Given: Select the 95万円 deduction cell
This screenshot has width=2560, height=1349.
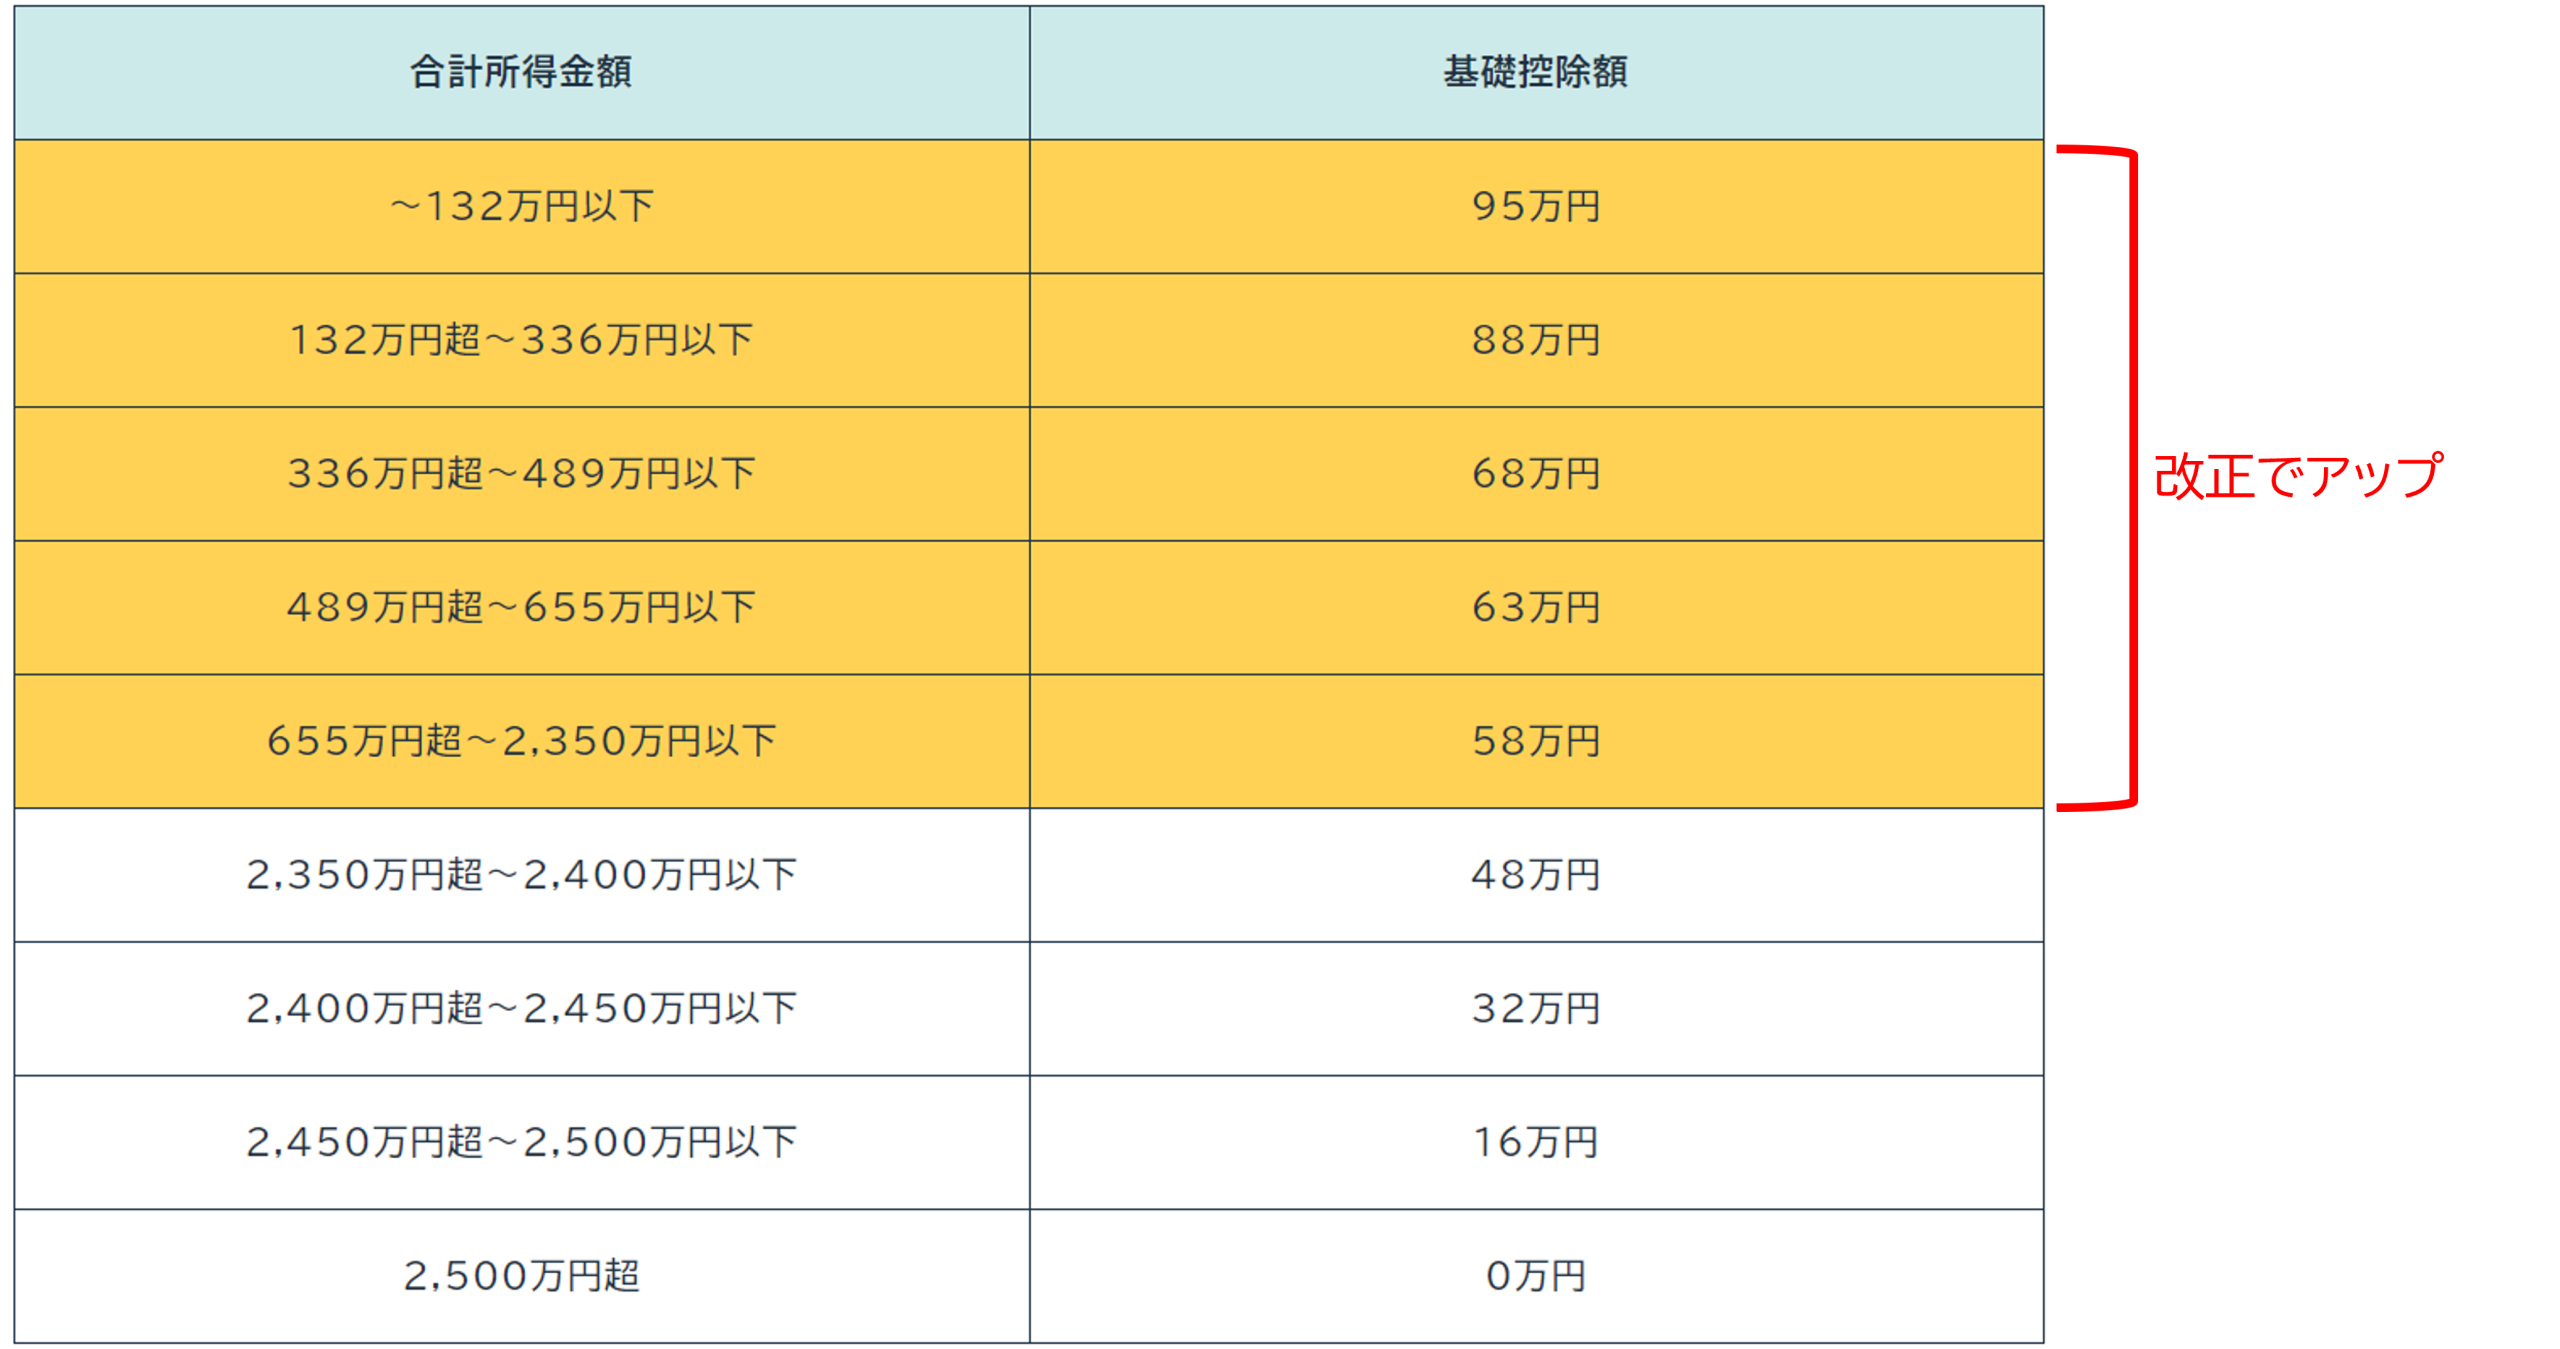Looking at the screenshot, I should tap(1535, 207).
